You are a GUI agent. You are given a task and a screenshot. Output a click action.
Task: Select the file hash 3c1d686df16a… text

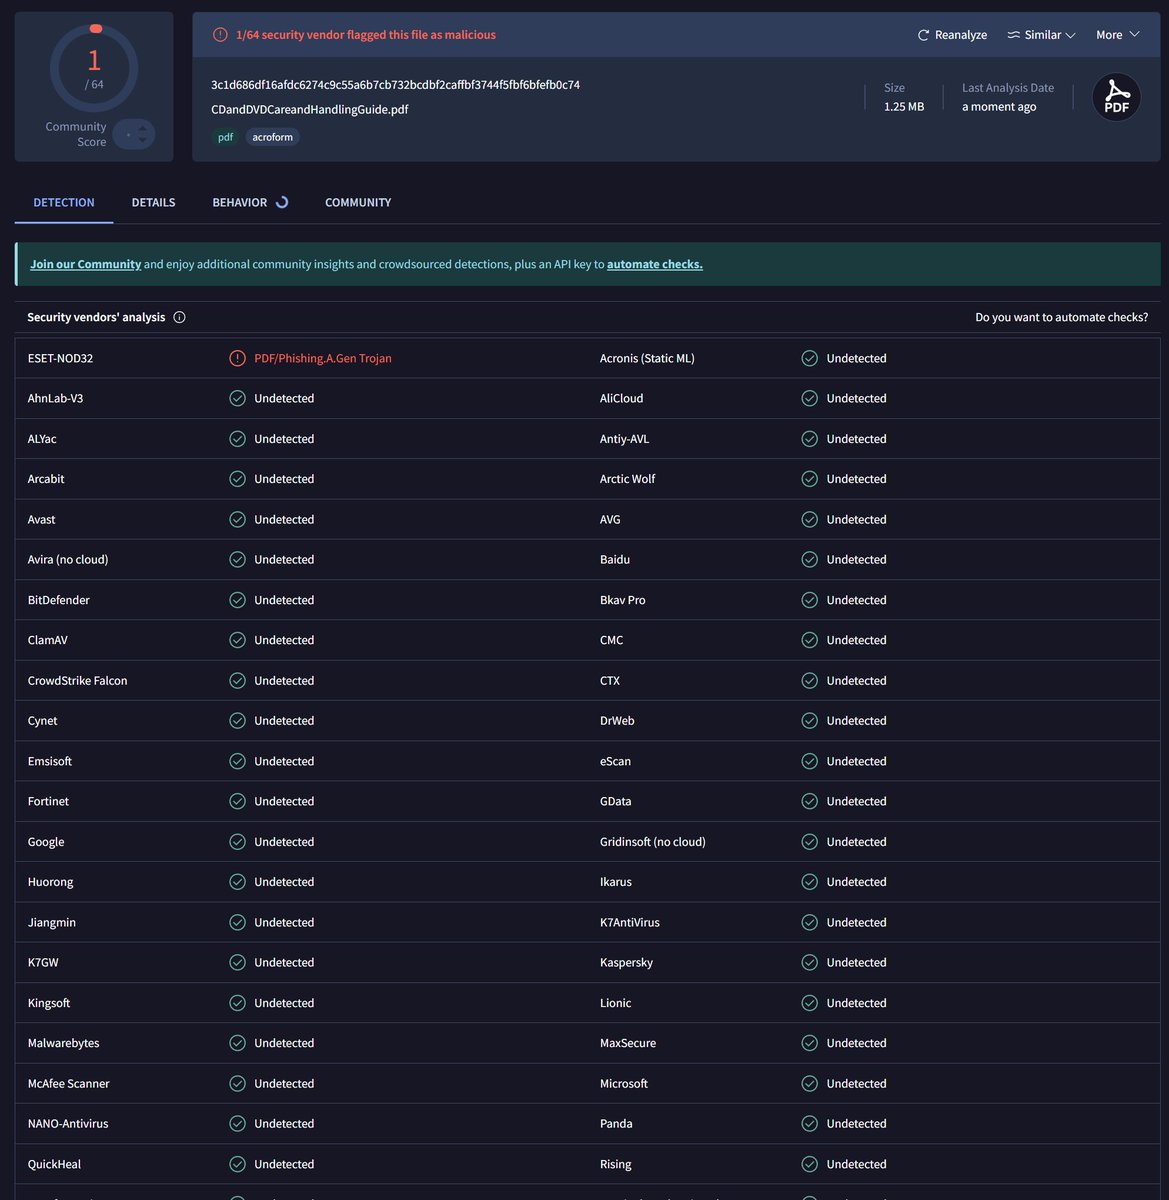396,85
